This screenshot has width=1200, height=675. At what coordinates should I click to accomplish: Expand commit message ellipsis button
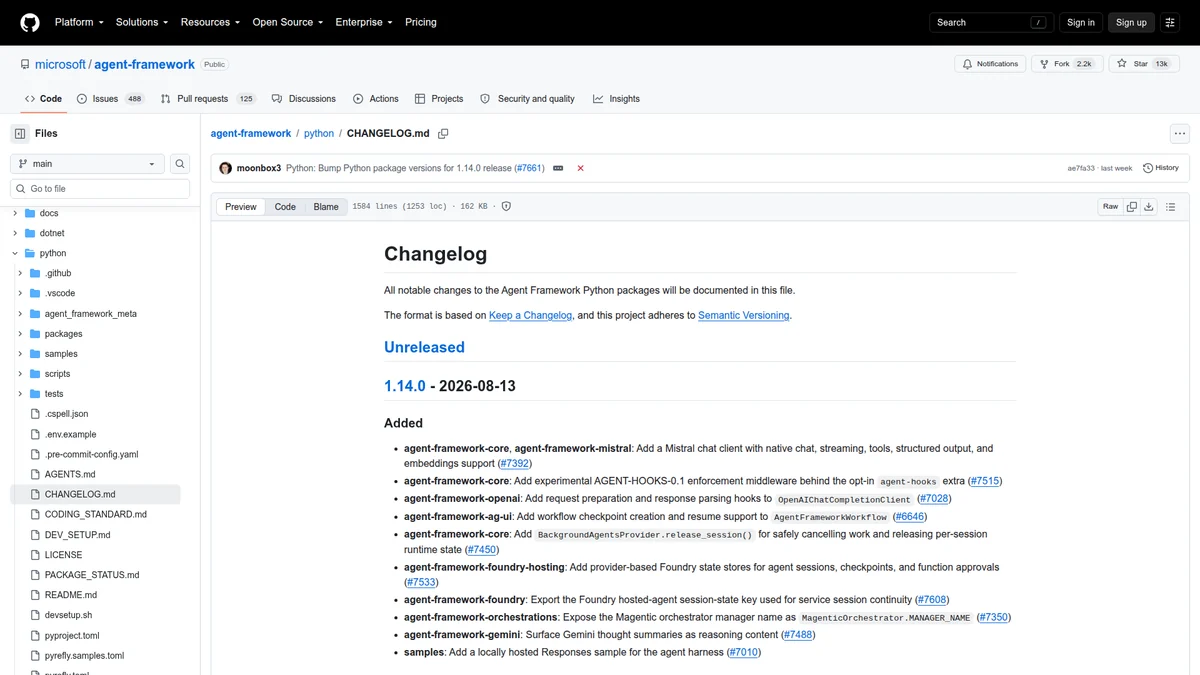(x=558, y=168)
